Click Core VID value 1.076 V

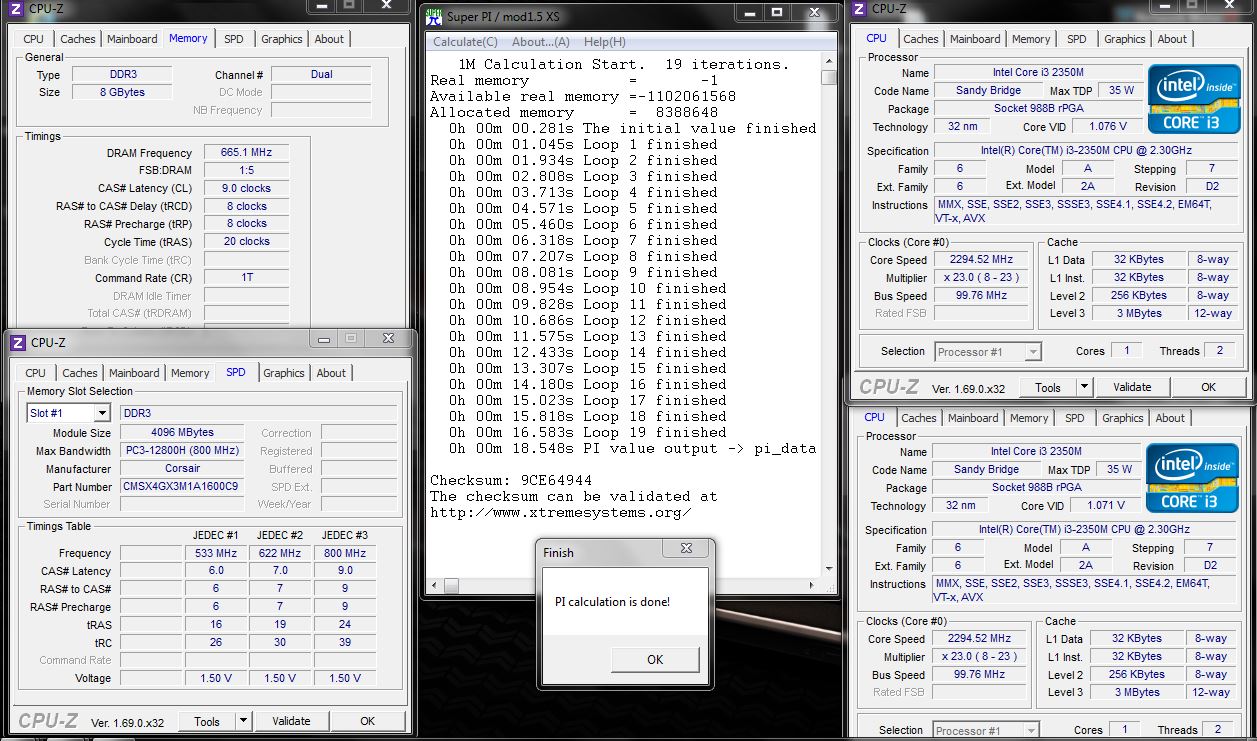(1107, 127)
